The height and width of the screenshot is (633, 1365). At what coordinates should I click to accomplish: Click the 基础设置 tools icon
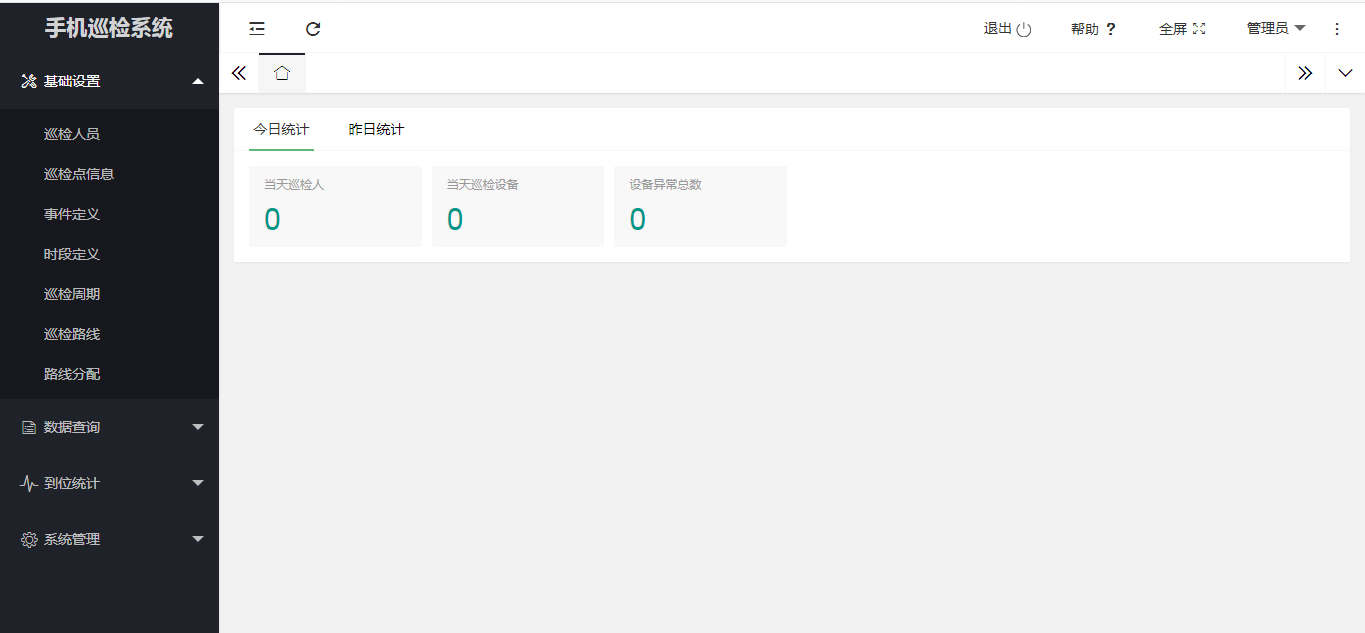click(29, 81)
